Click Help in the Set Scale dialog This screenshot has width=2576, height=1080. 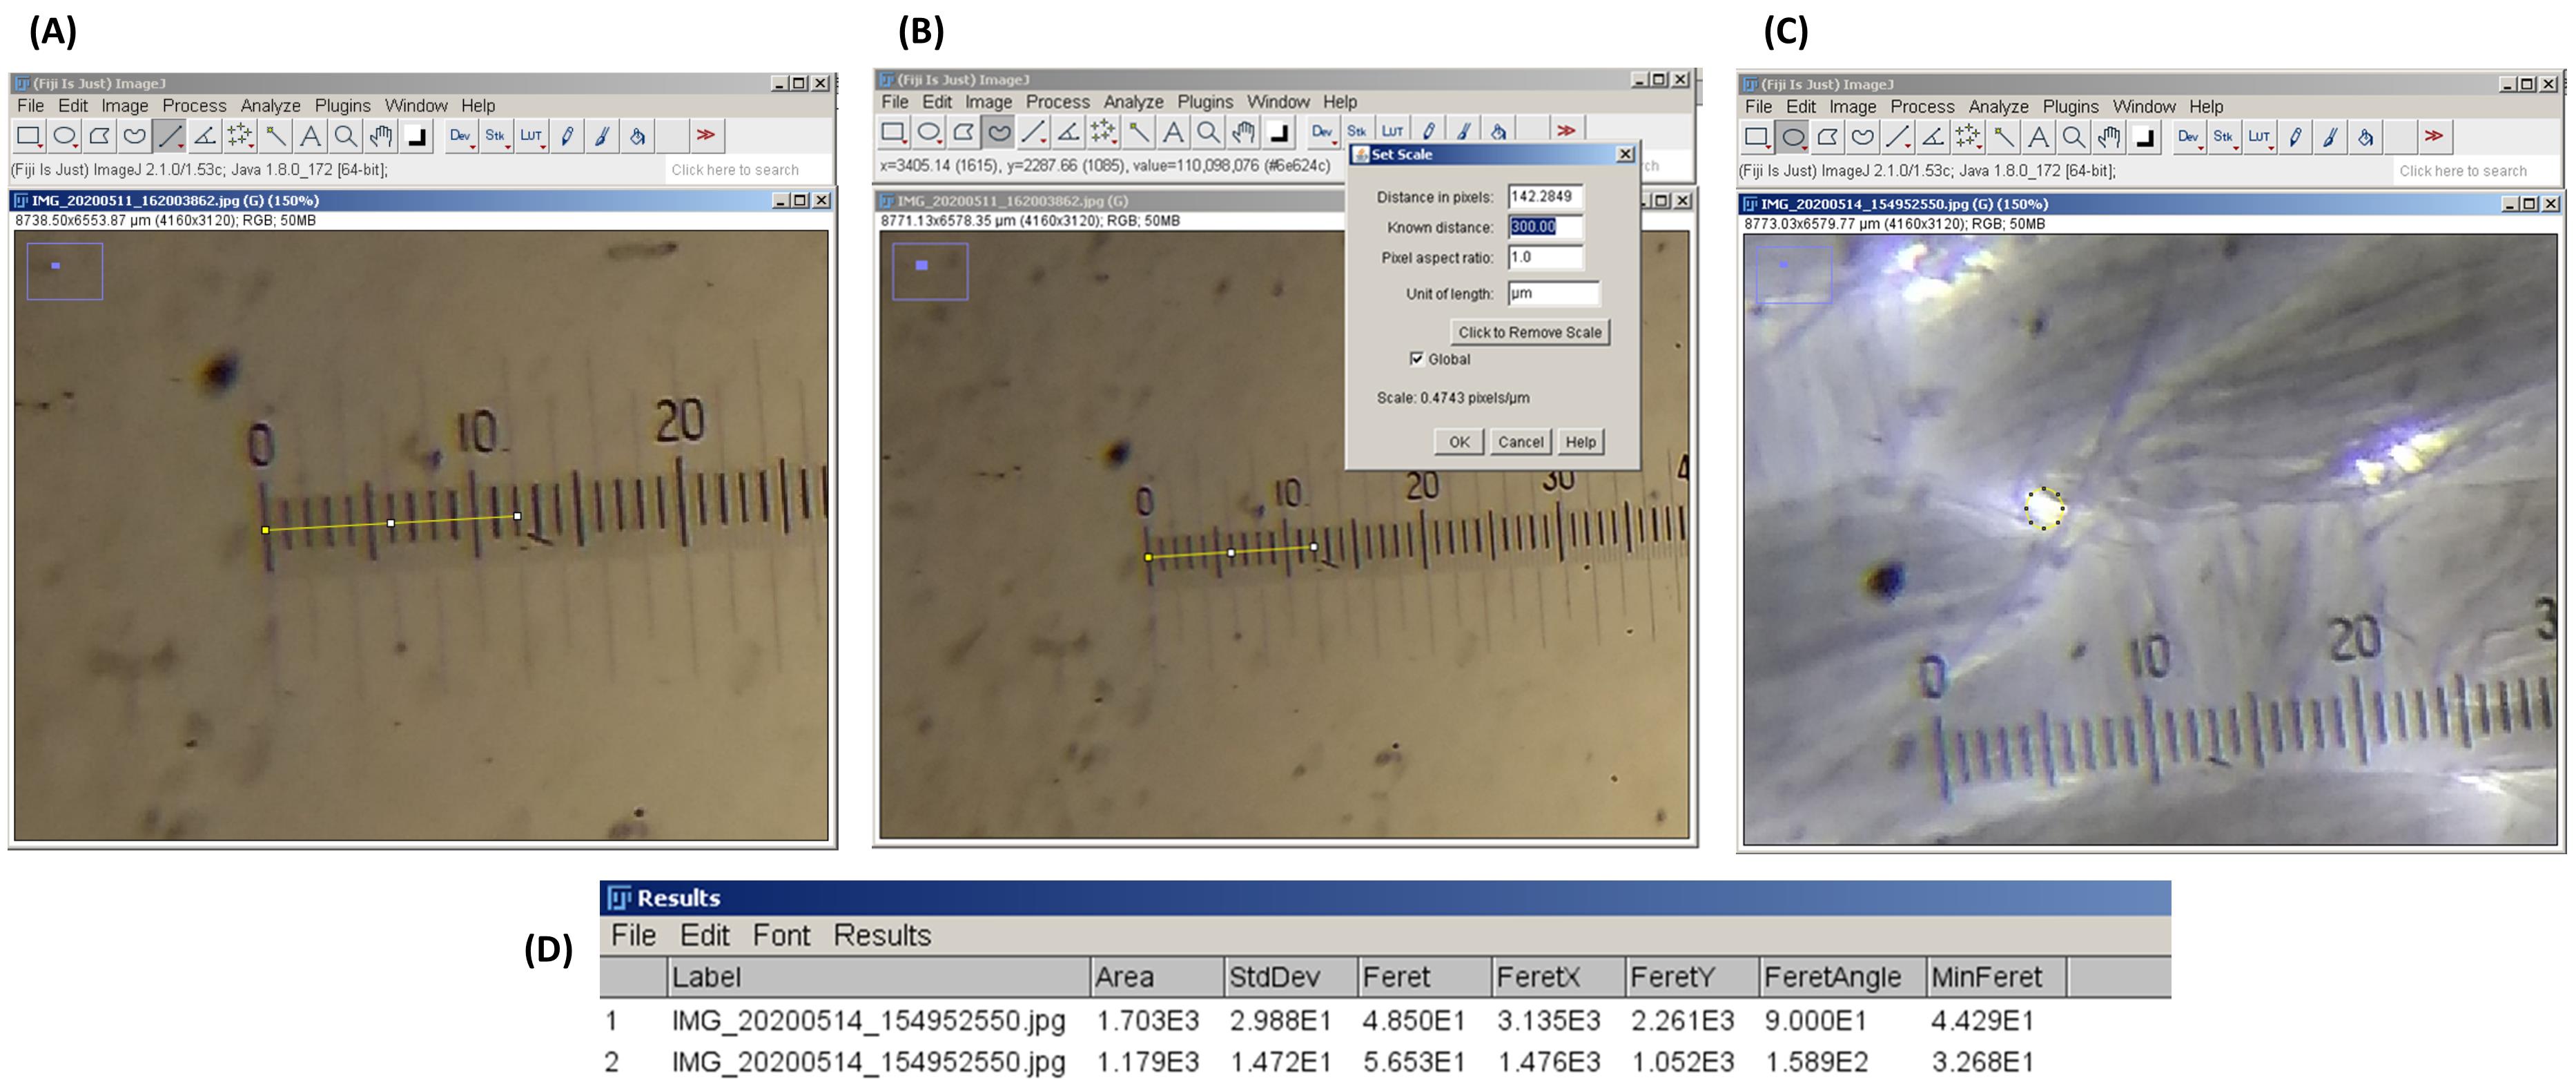tap(1580, 442)
